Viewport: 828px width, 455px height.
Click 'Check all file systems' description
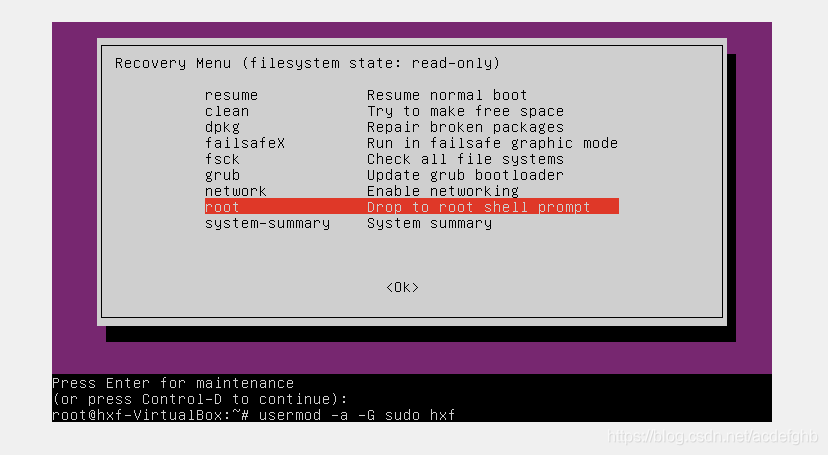pos(465,159)
